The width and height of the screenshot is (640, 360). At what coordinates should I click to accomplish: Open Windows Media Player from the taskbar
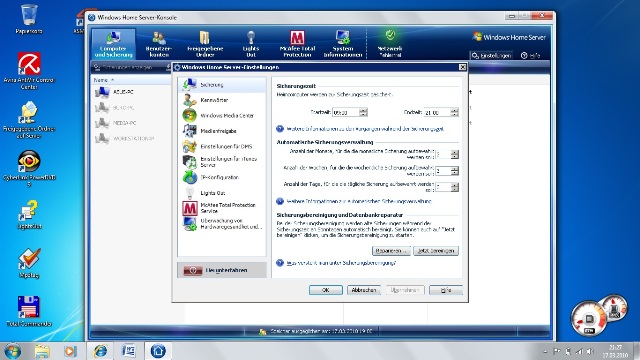click(70, 351)
